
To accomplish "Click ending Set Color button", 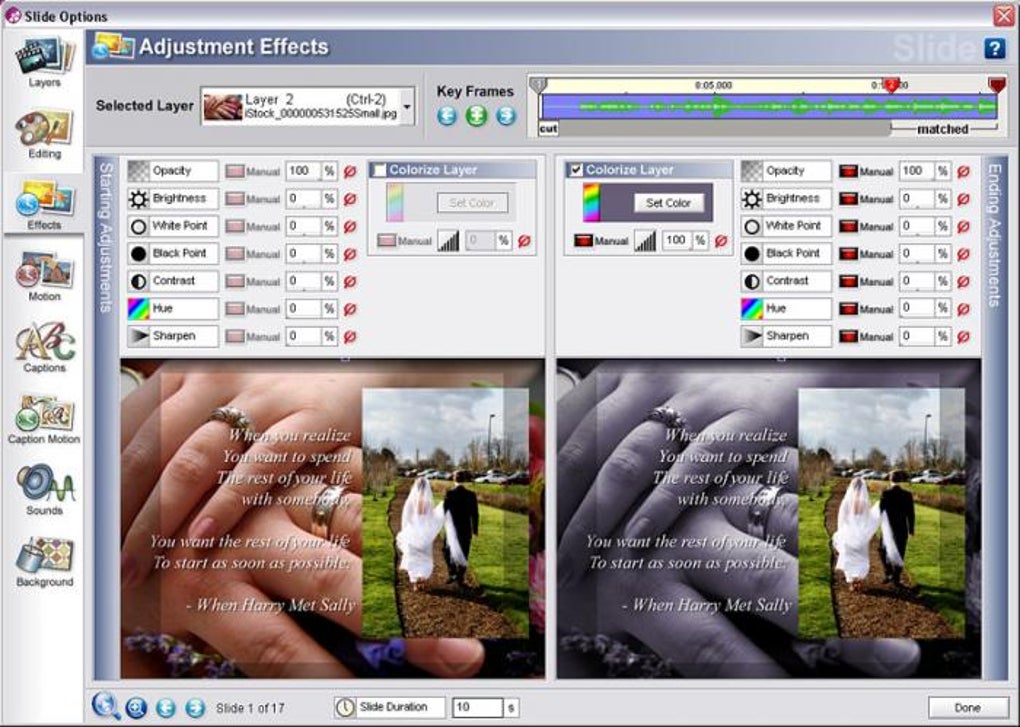I will [x=669, y=203].
